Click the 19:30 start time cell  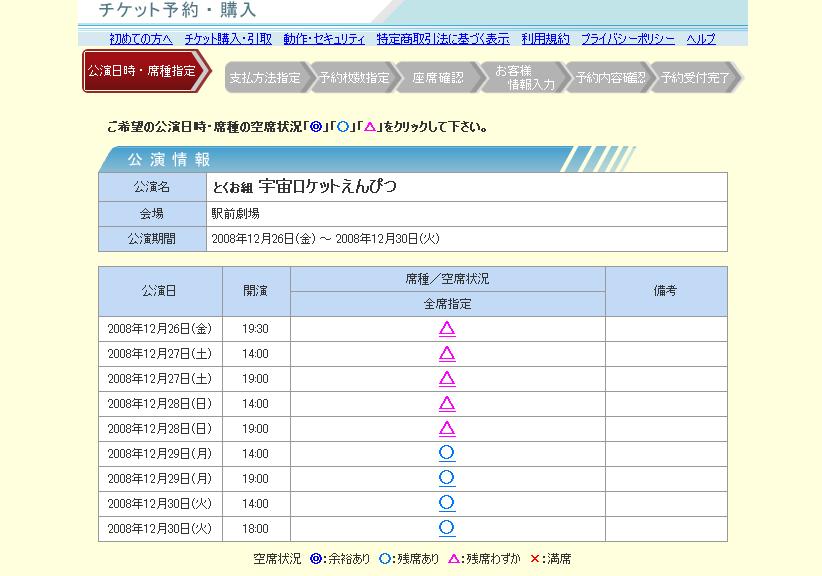point(256,329)
